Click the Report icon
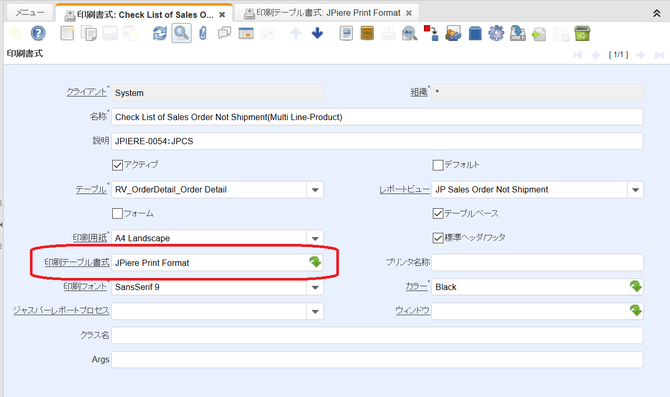 tap(346, 33)
